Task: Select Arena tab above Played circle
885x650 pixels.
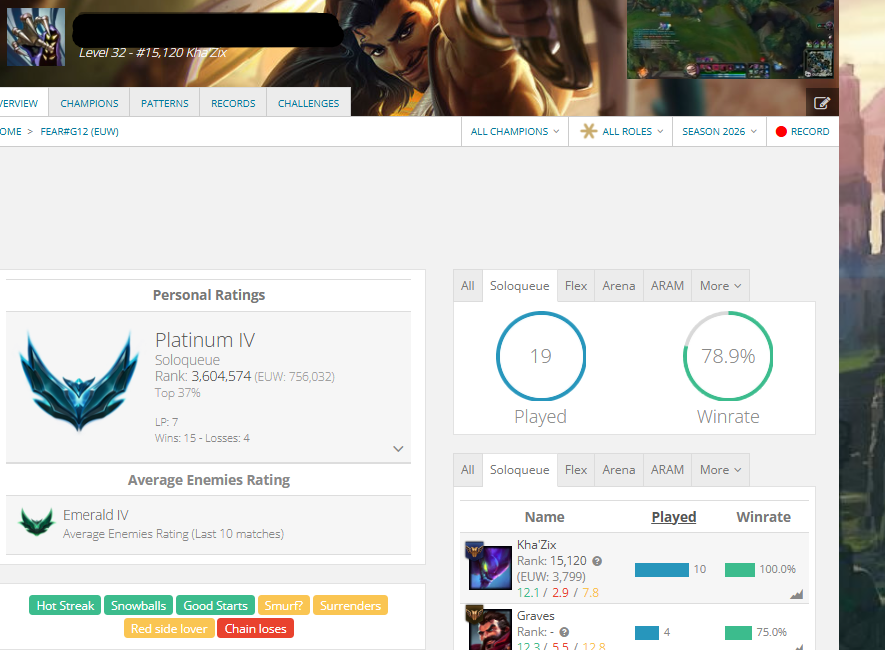Action: point(619,286)
